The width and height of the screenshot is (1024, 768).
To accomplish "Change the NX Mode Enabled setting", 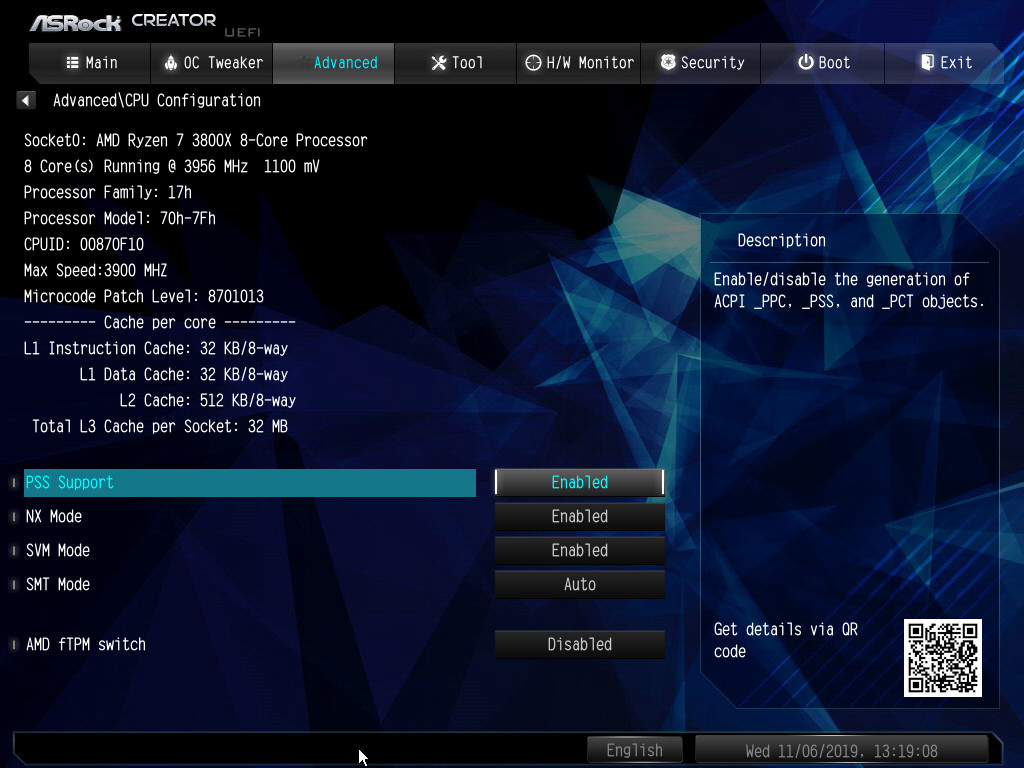I will click(x=580, y=516).
